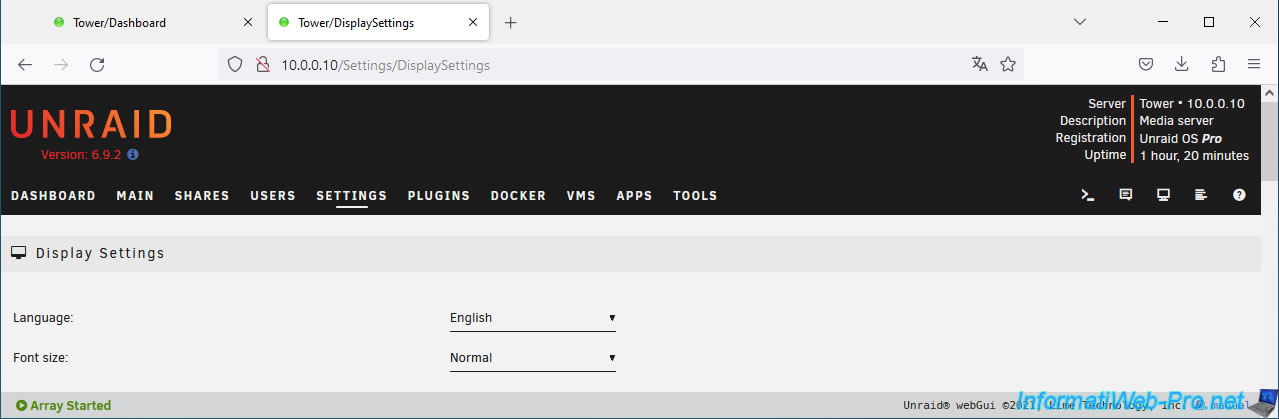The width and height of the screenshot is (1279, 419).
Task: Open the extensions puzzle icon
Action: coord(1217,64)
